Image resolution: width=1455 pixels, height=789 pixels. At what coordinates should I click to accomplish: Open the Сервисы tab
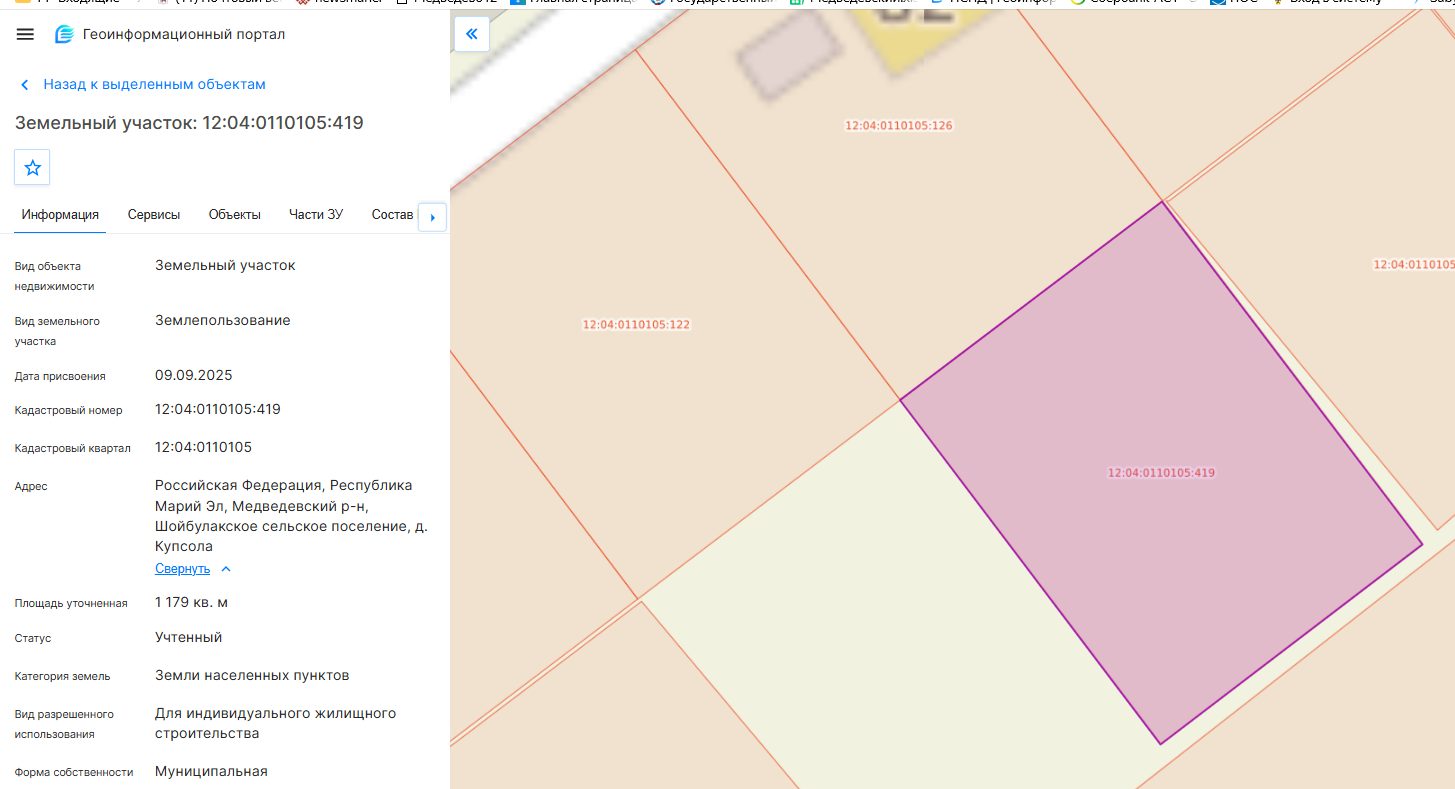(154, 215)
